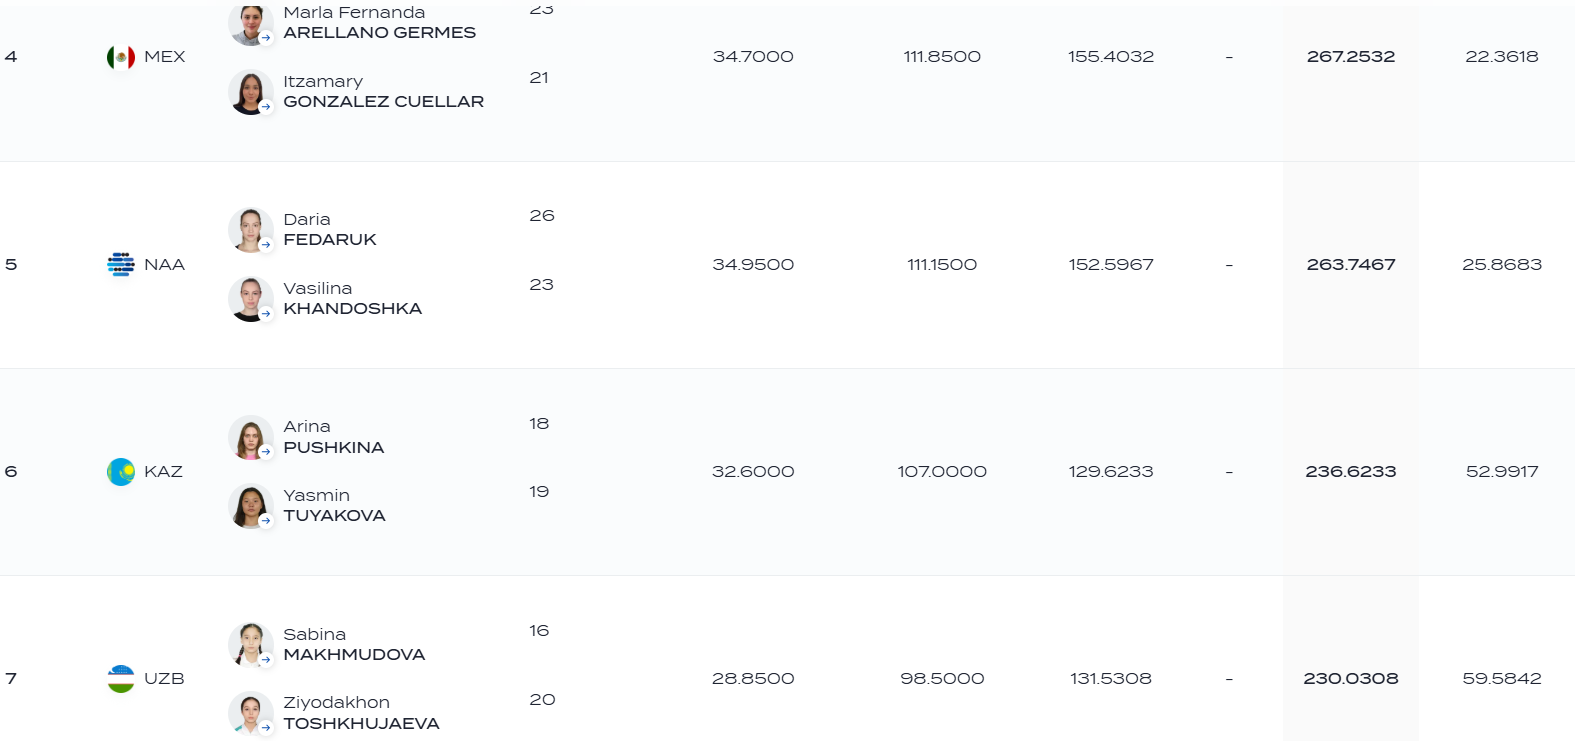Open Sabina MAKHMUDOVA athlete page
The width and height of the screenshot is (1575, 741).
click(354, 644)
